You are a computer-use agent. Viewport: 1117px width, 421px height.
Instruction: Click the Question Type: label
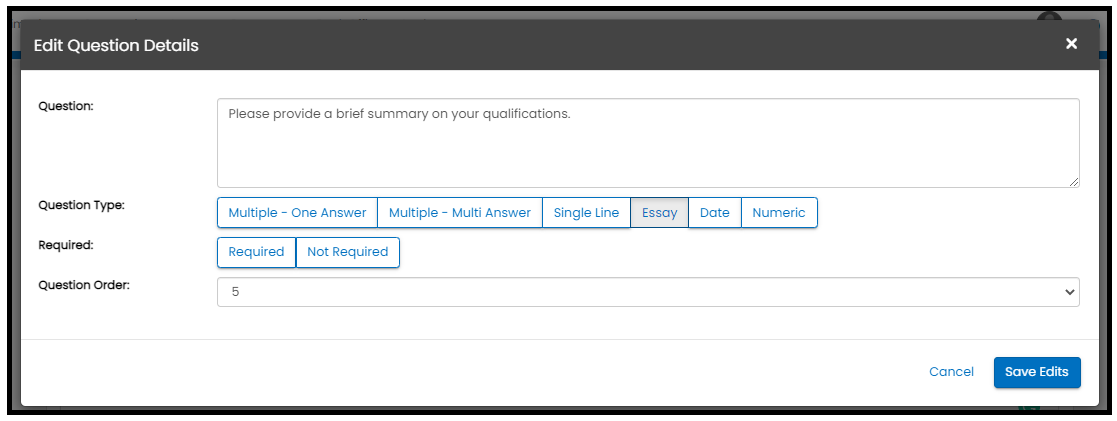tap(81, 205)
